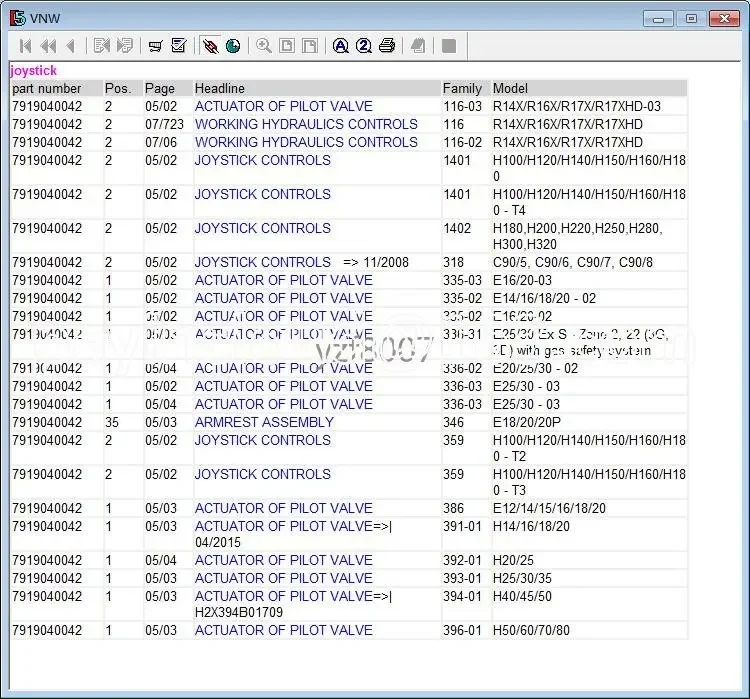Click the 'Model' column header

[510, 88]
